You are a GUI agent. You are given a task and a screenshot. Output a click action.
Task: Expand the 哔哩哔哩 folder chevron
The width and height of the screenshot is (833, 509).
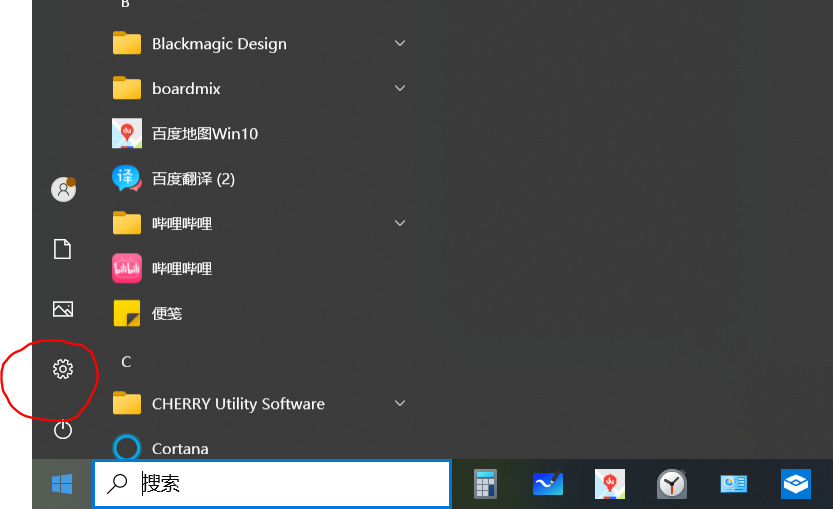(400, 223)
